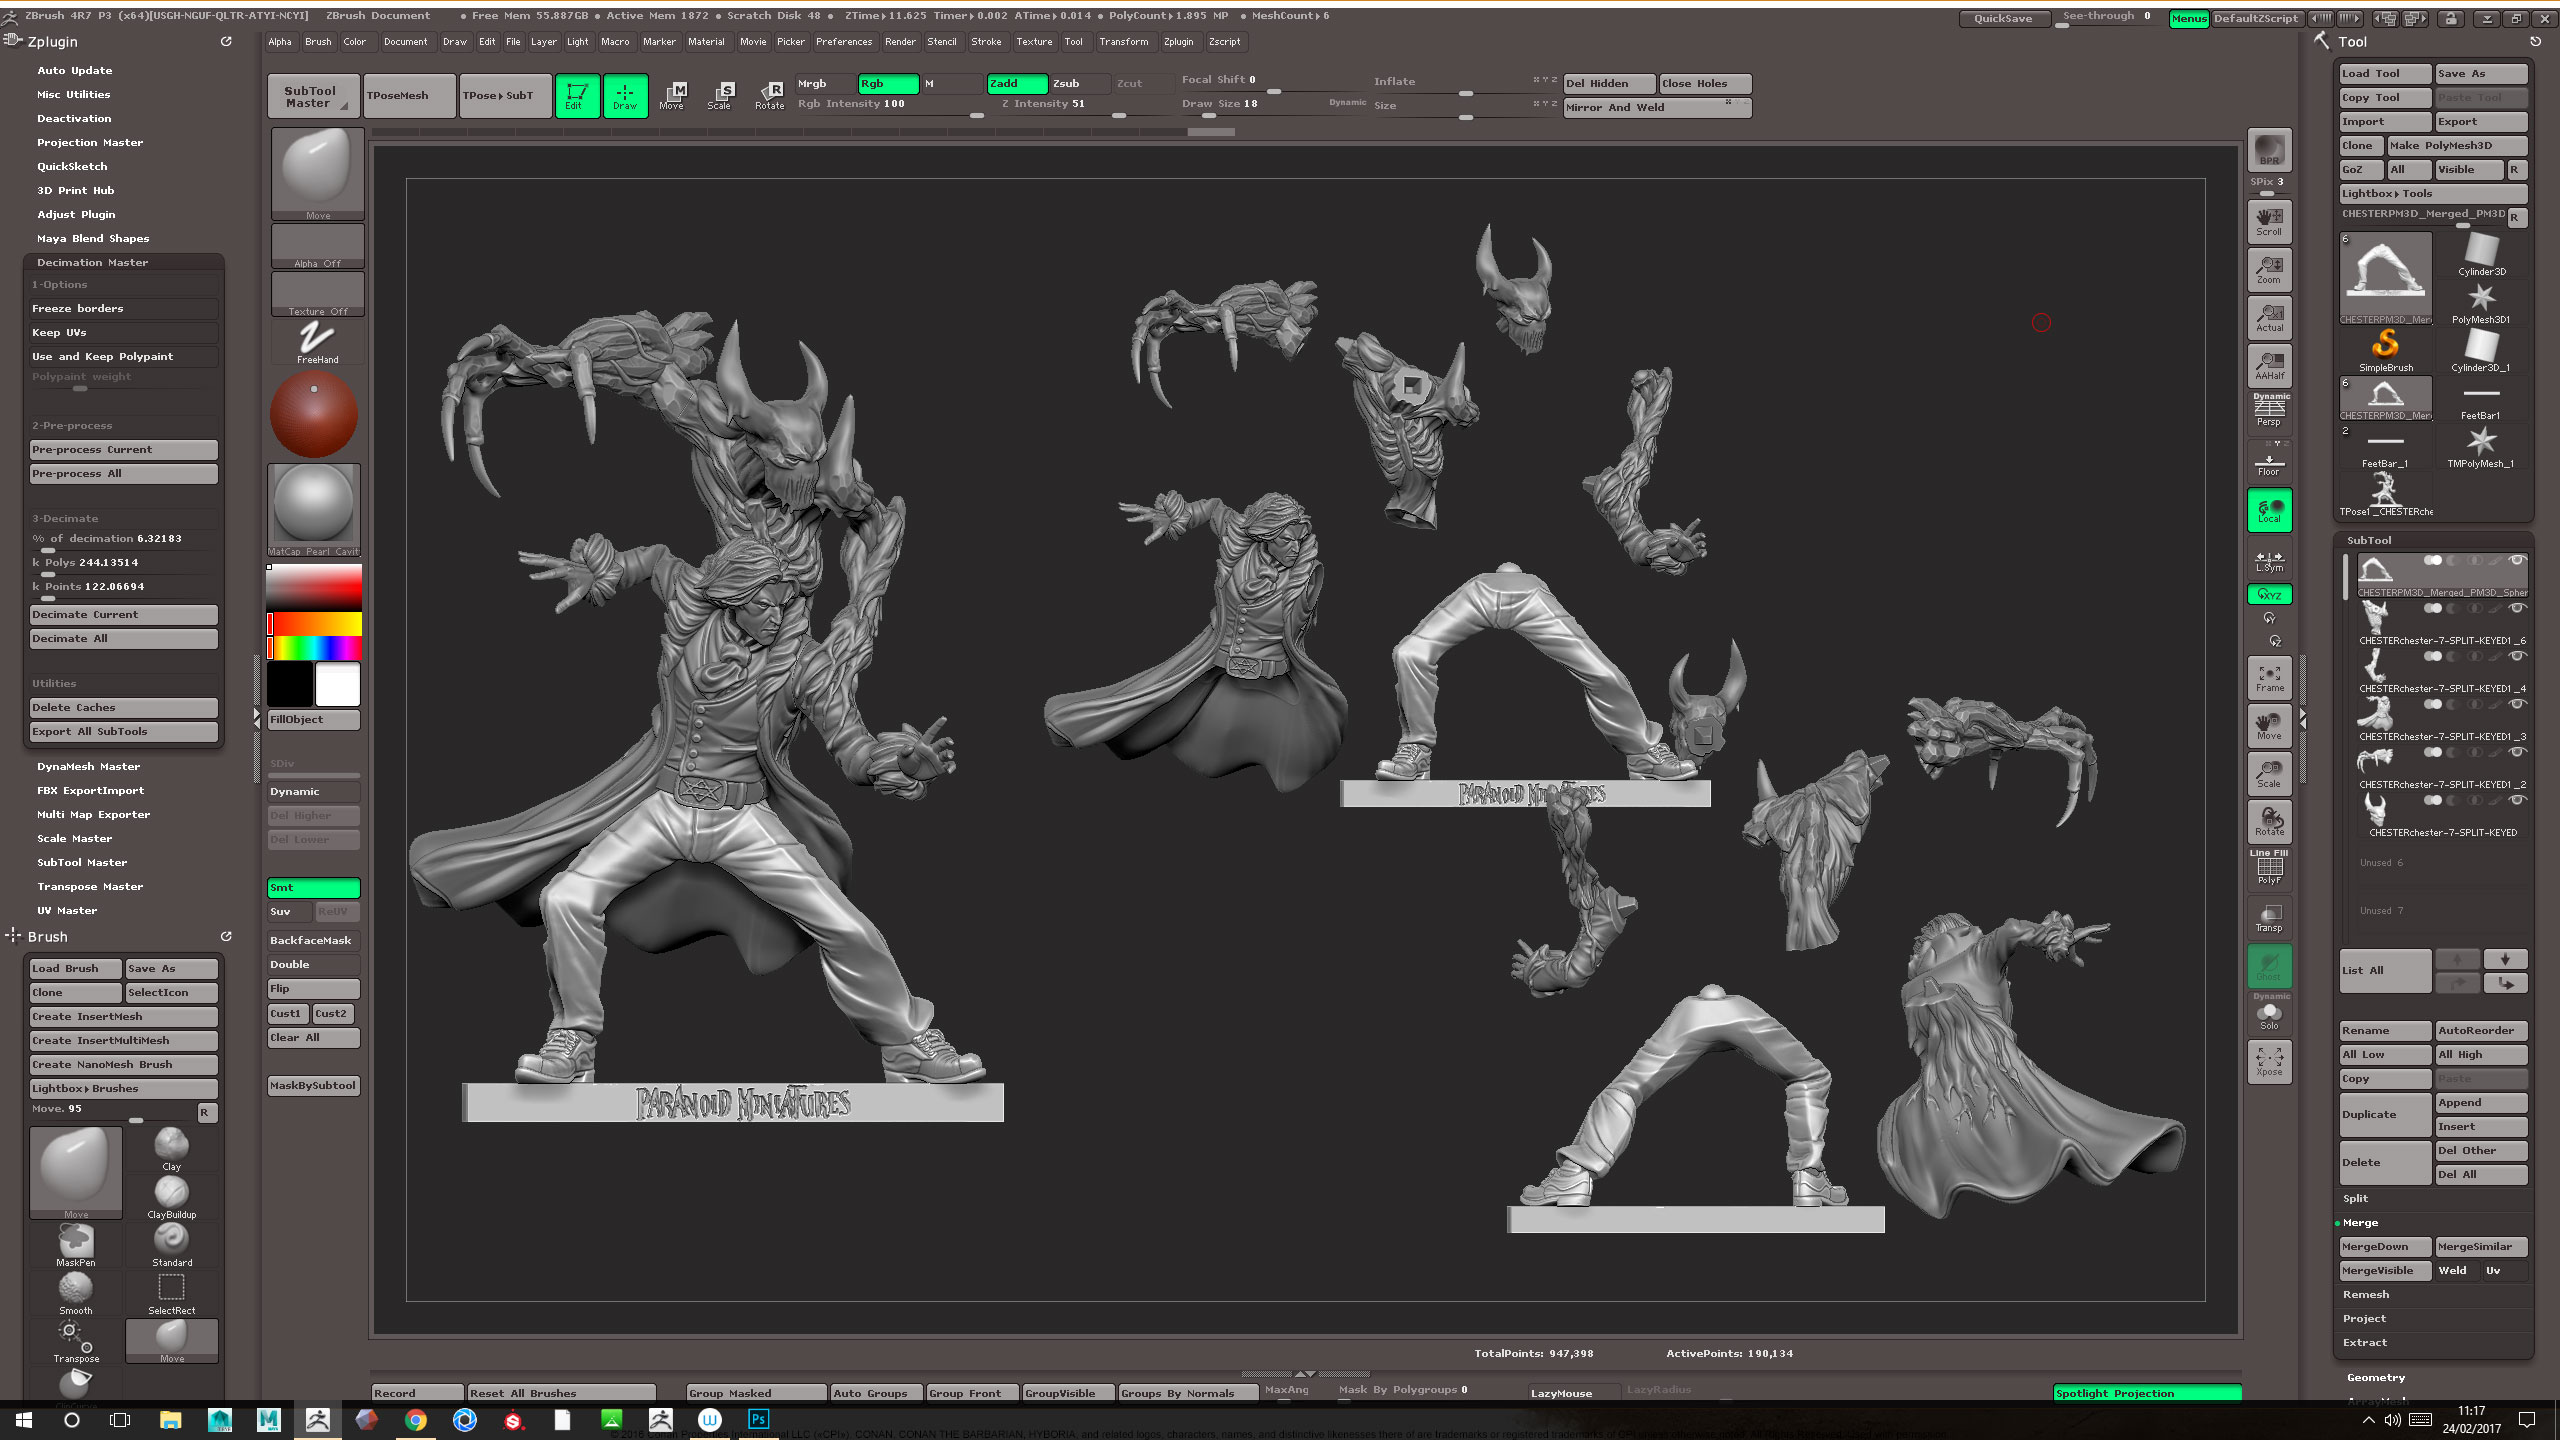2560x1440 pixels.
Task: Click the BPR render icon
Action: (x=2269, y=150)
